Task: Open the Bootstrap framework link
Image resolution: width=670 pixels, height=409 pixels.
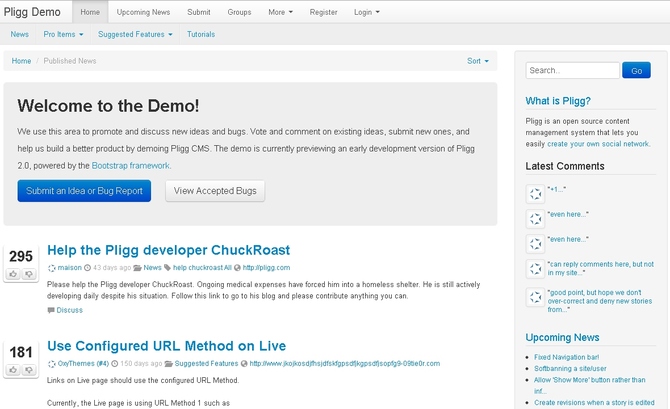Action: pyautogui.click(x=131, y=166)
